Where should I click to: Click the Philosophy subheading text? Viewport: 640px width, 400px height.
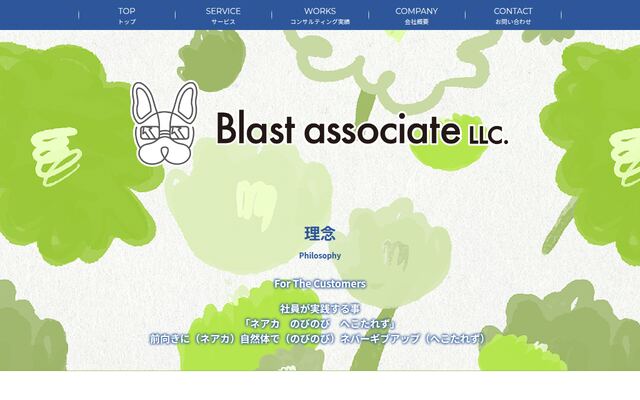pyautogui.click(x=320, y=256)
